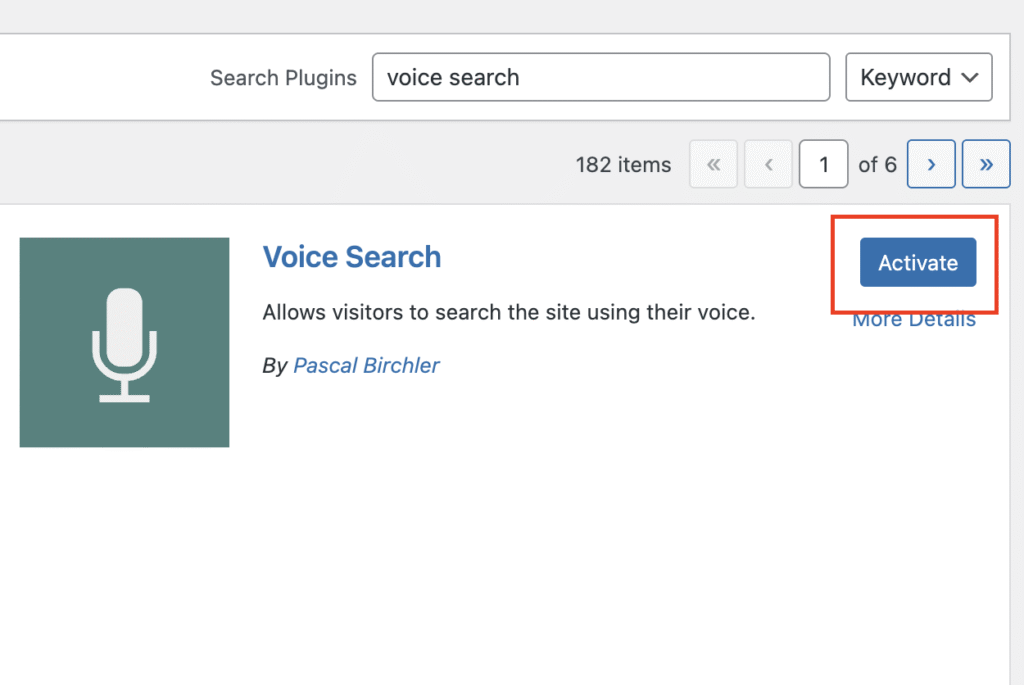This screenshot has width=1024, height=685.
Task: Visit author Pascal Birchler's link
Action: coord(366,366)
